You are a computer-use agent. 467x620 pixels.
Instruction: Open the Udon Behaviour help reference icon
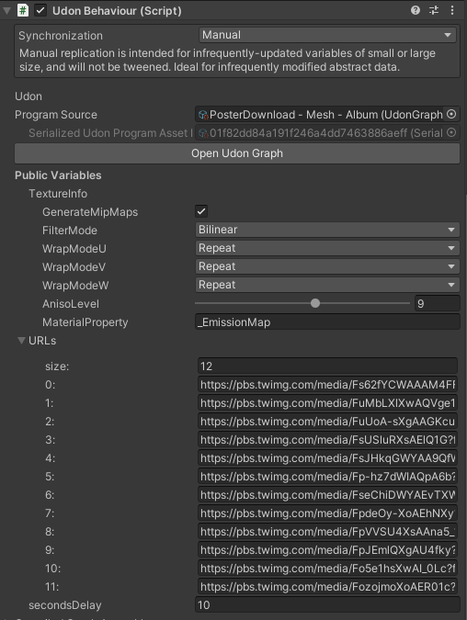(x=415, y=10)
